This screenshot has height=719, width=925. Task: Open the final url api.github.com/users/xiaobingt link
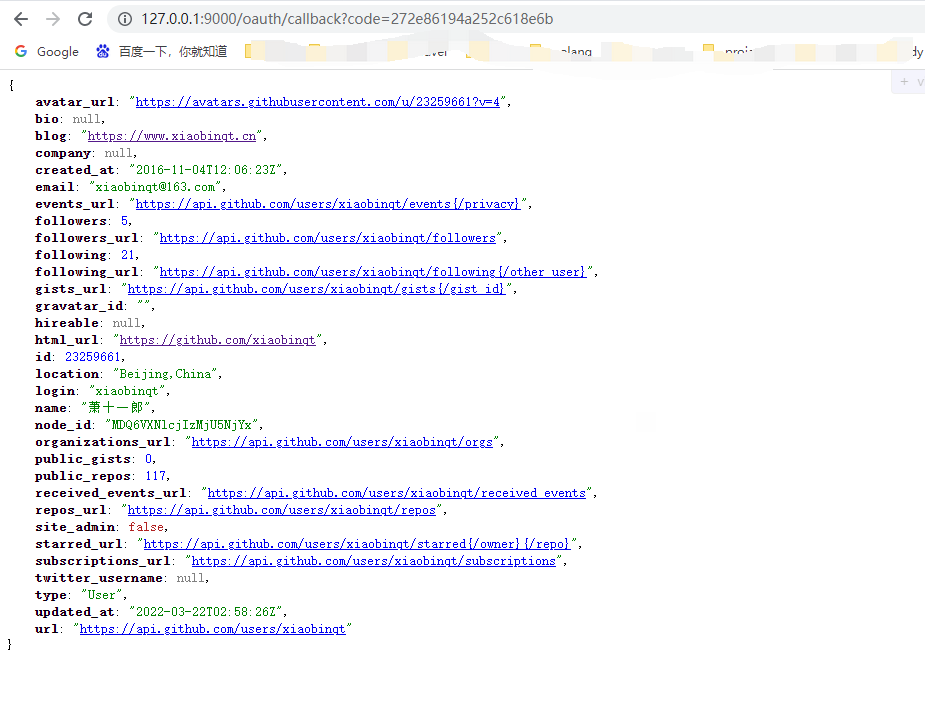[x=212, y=629]
